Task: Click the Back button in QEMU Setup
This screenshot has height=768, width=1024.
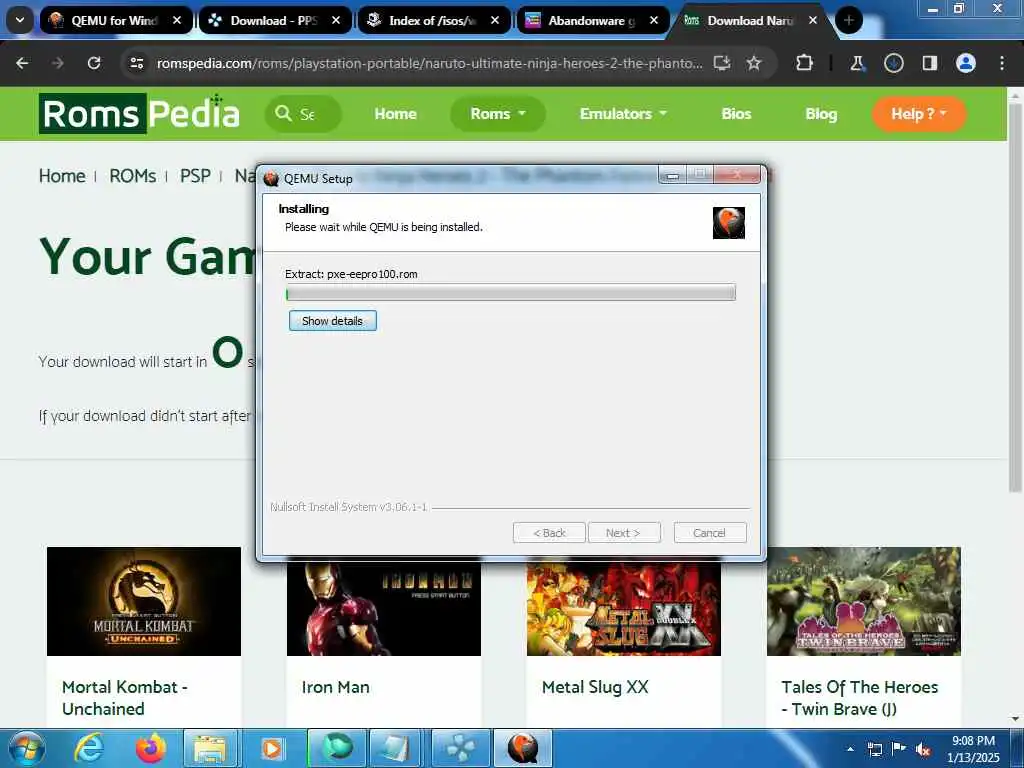Action: (x=549, y=533)
